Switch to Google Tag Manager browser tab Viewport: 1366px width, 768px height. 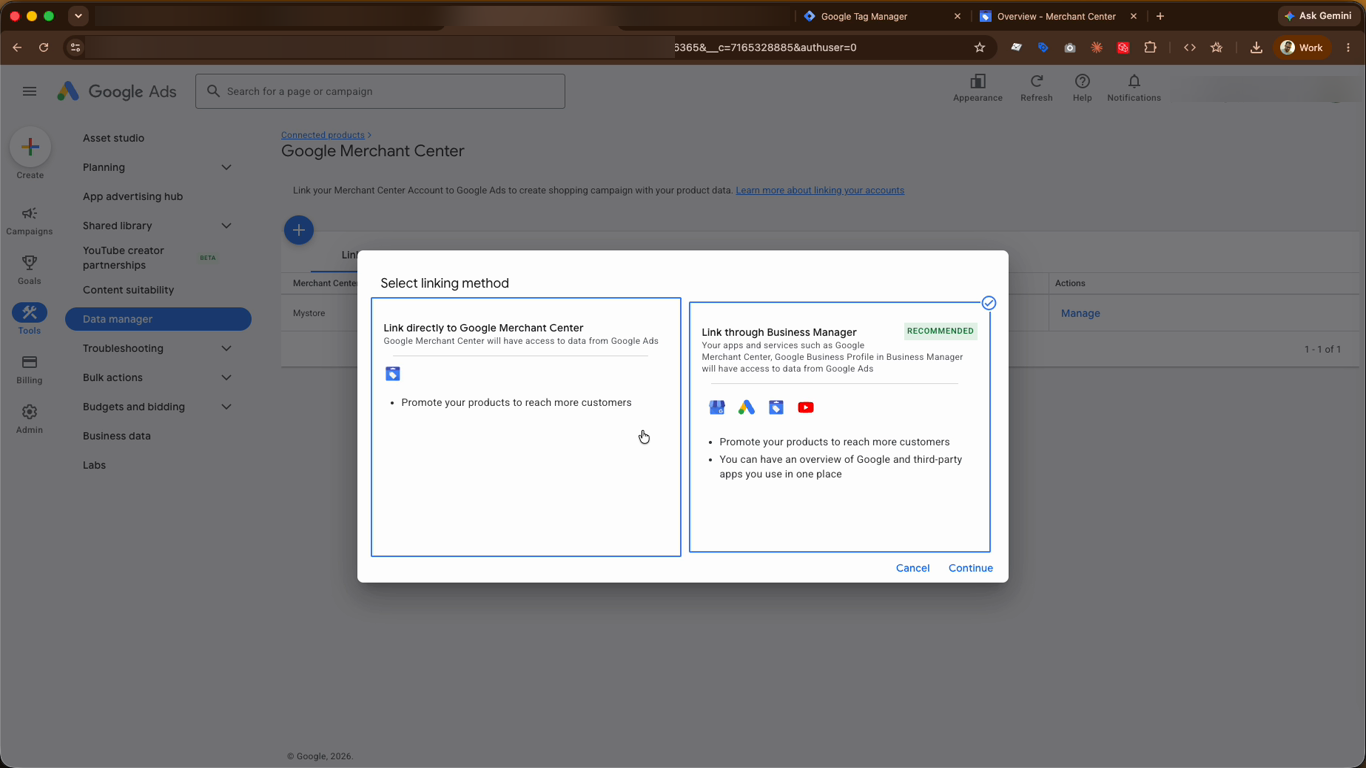point(880,16)
